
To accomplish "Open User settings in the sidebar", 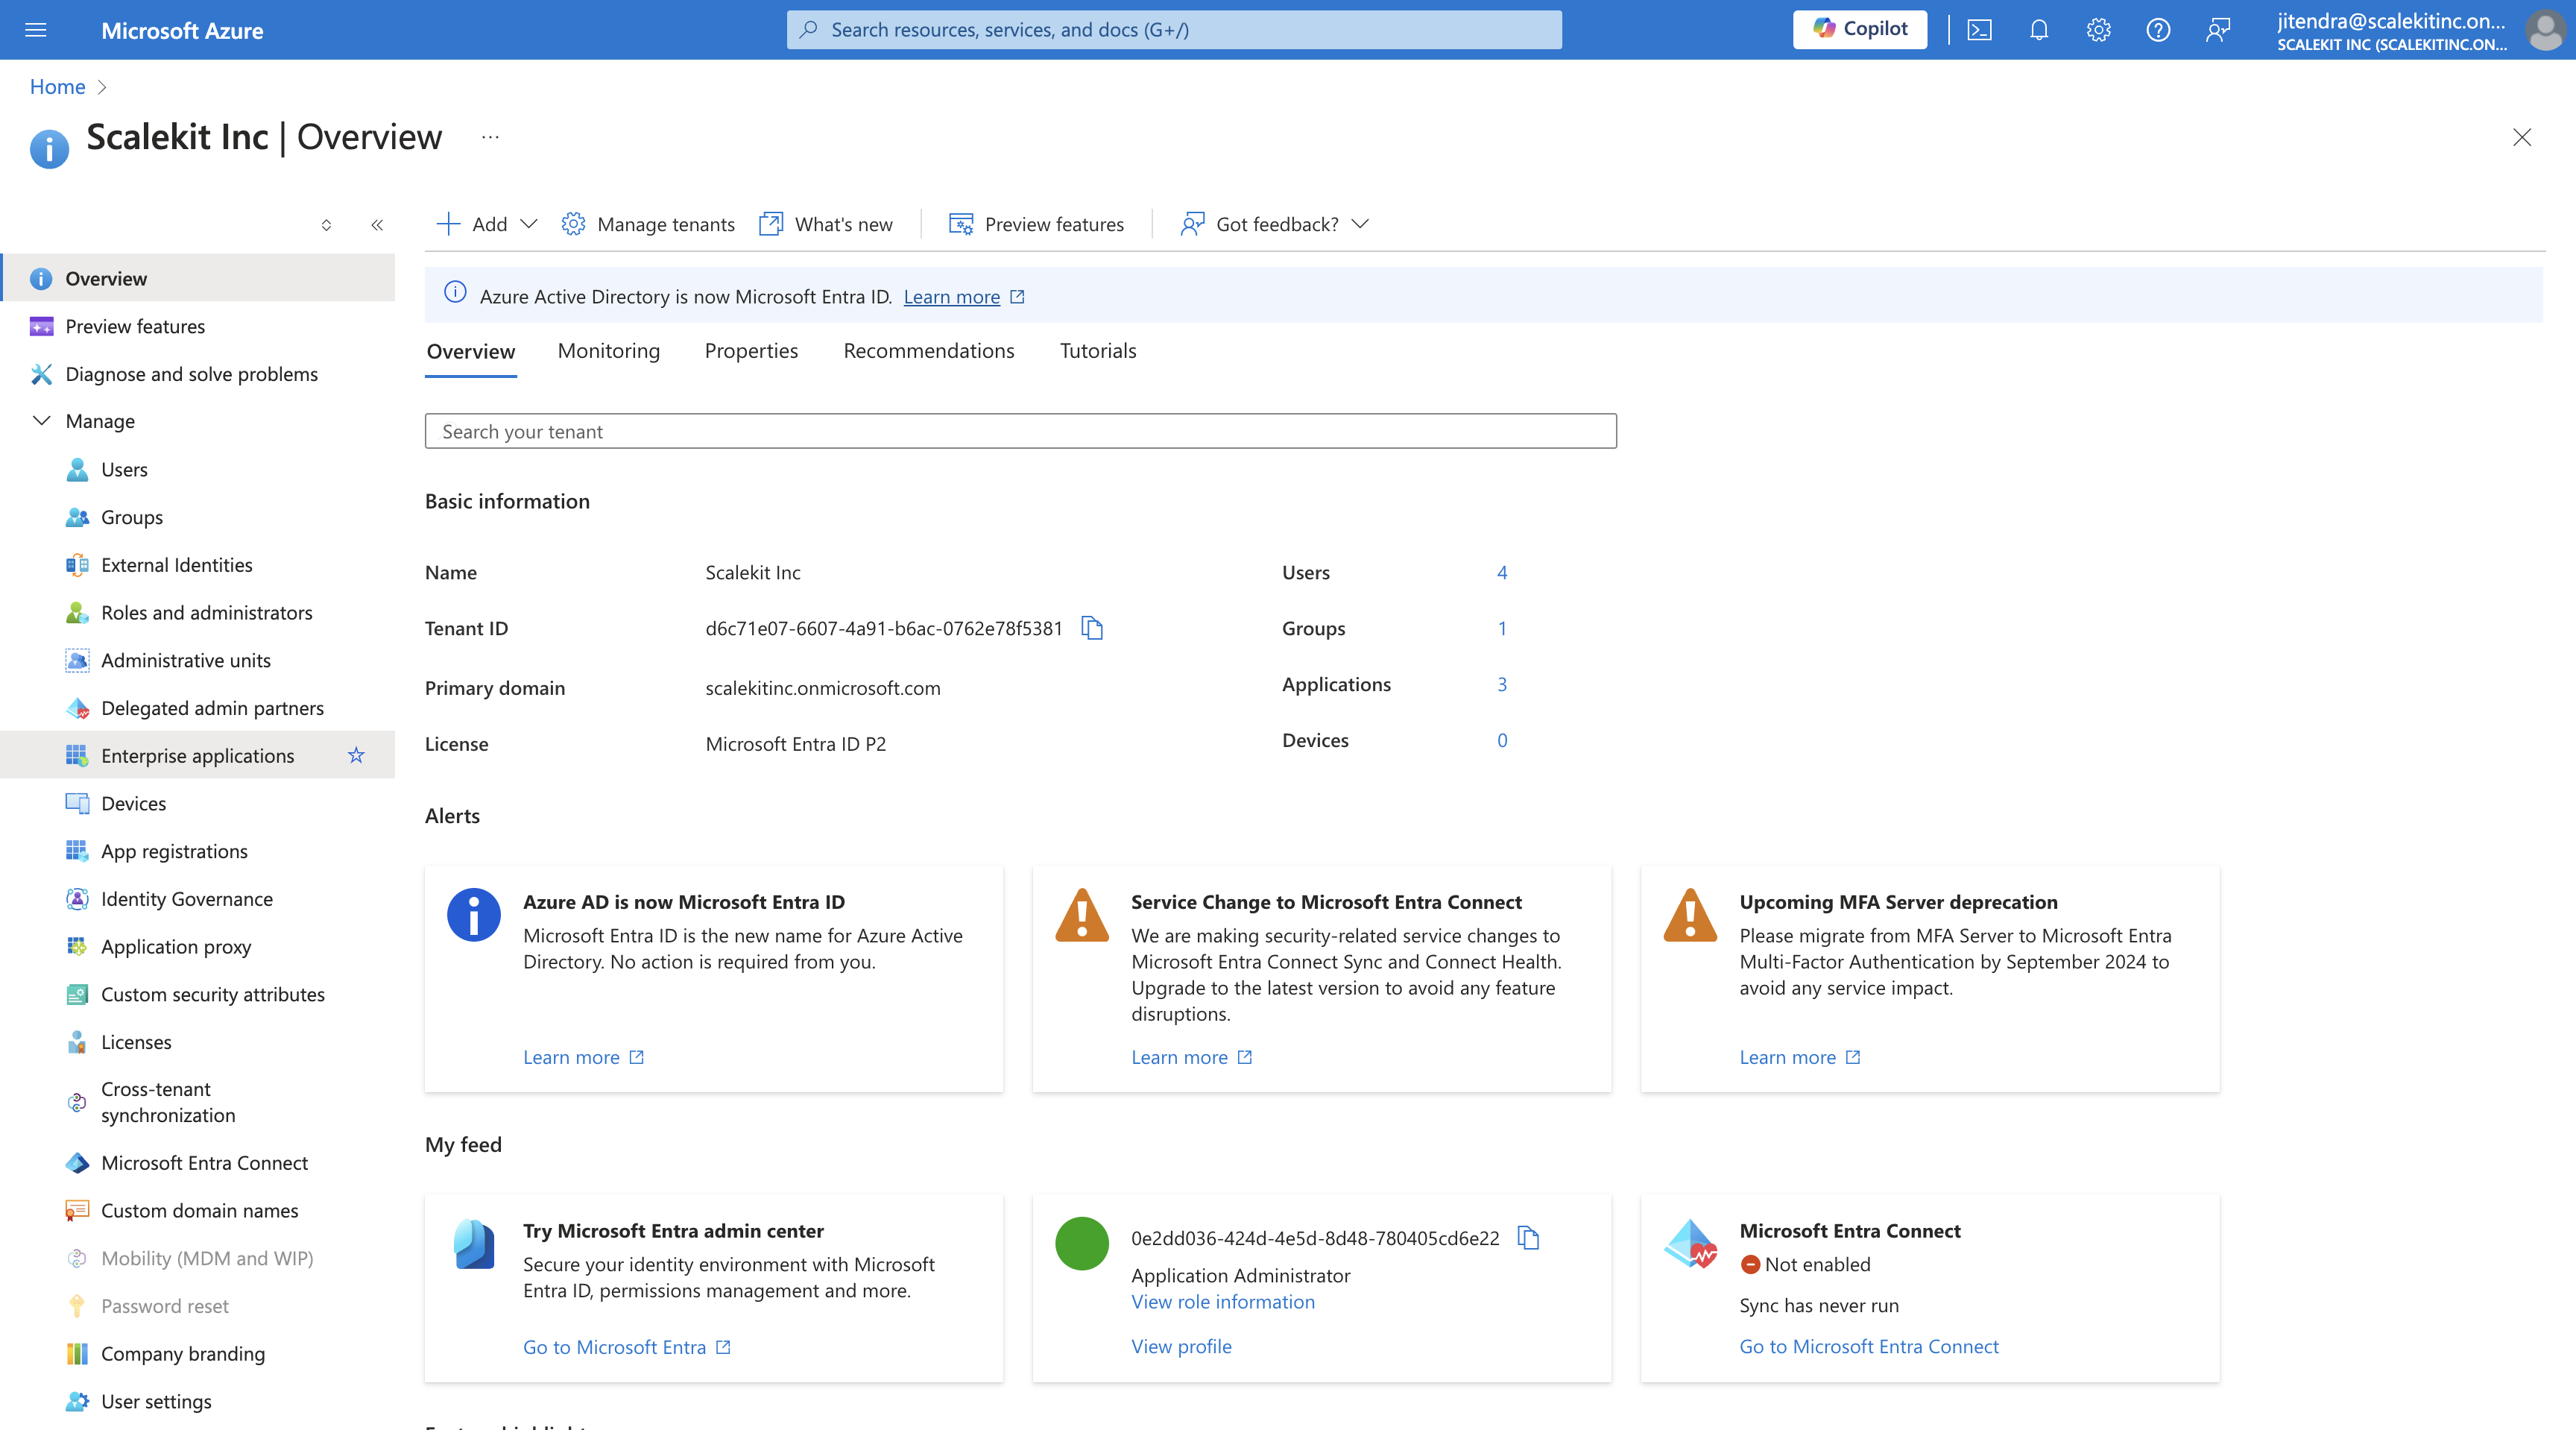I will [x=156, y=1402].
